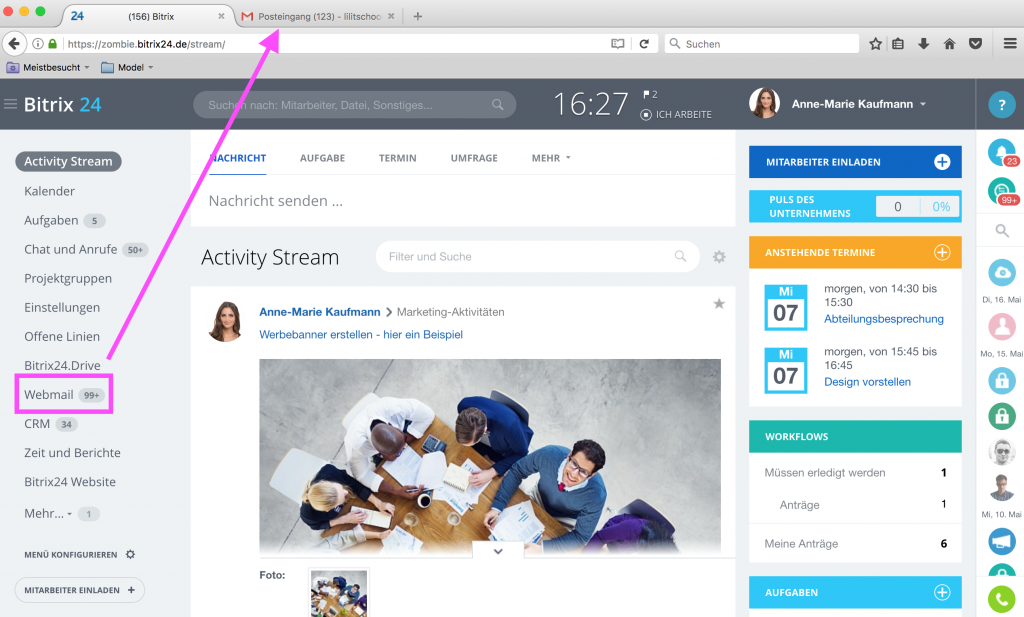Toggle the Bitrix24 left menu hamburger
Image resolution: width=1024 pixels, height=617 pixels.
coord(10,104)
